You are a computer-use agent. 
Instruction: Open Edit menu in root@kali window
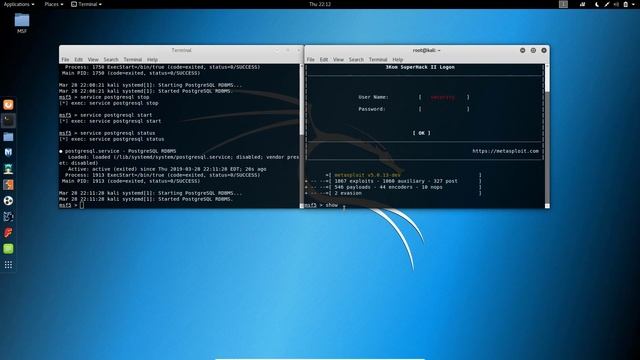(324, 60)
